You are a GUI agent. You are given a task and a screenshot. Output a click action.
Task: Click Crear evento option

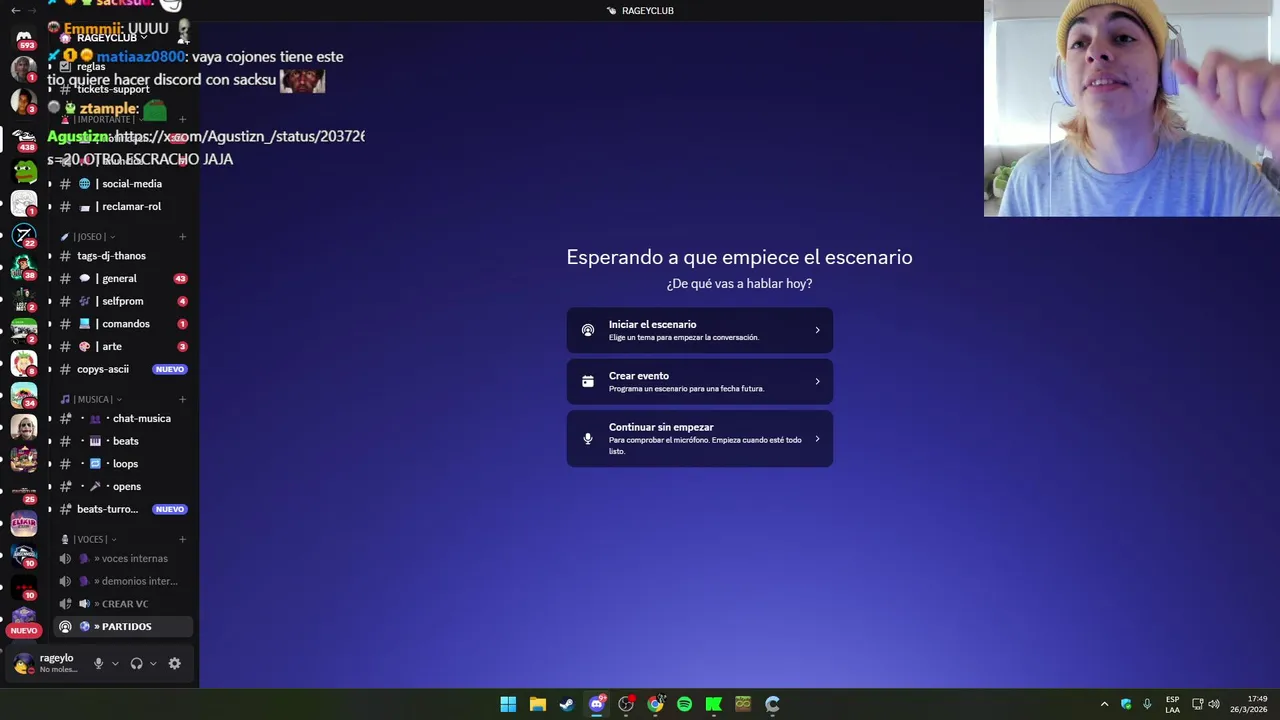pyautogui.click(x=699, y=381)
